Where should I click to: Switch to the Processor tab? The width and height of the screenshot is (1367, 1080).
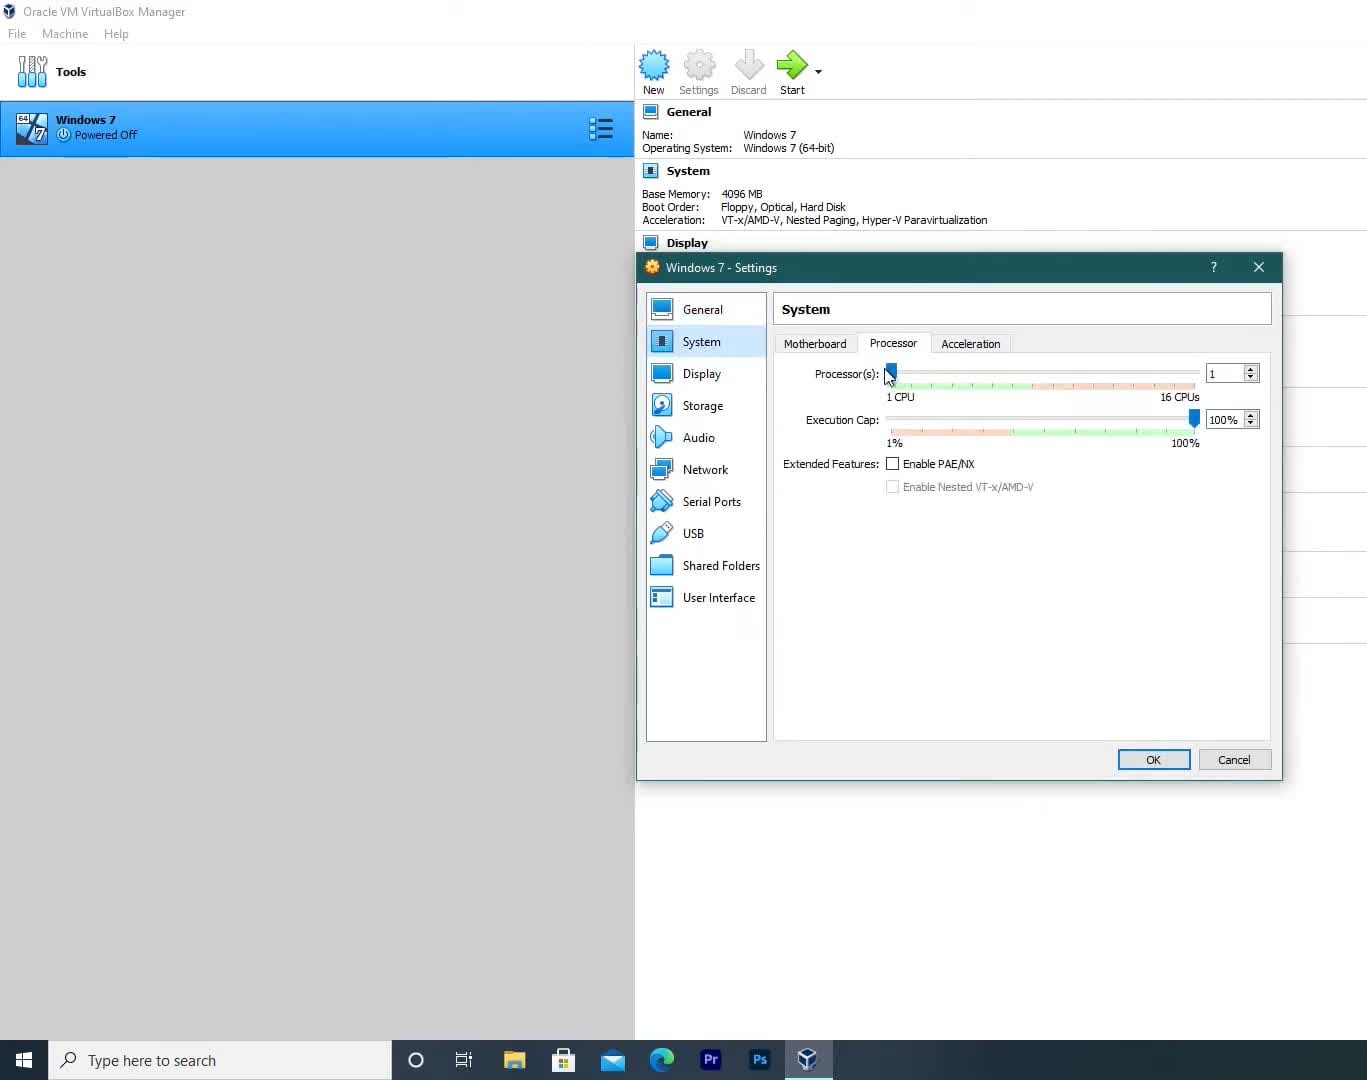[893, 343]
